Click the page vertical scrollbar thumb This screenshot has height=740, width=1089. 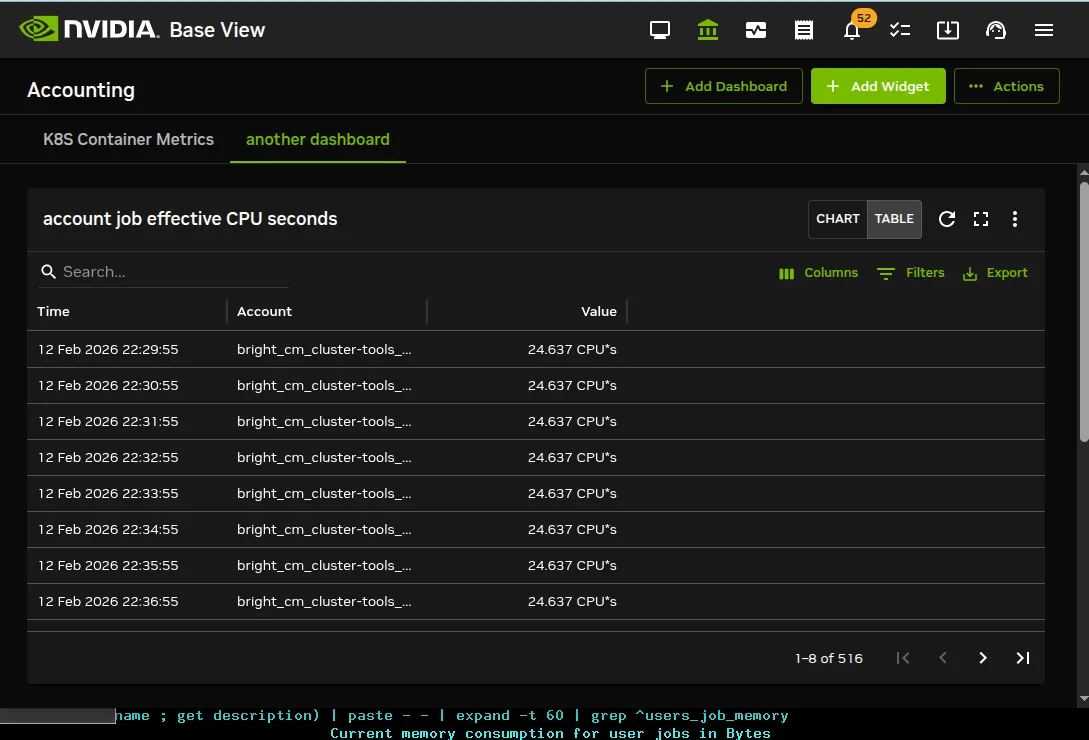(1083, 311)
